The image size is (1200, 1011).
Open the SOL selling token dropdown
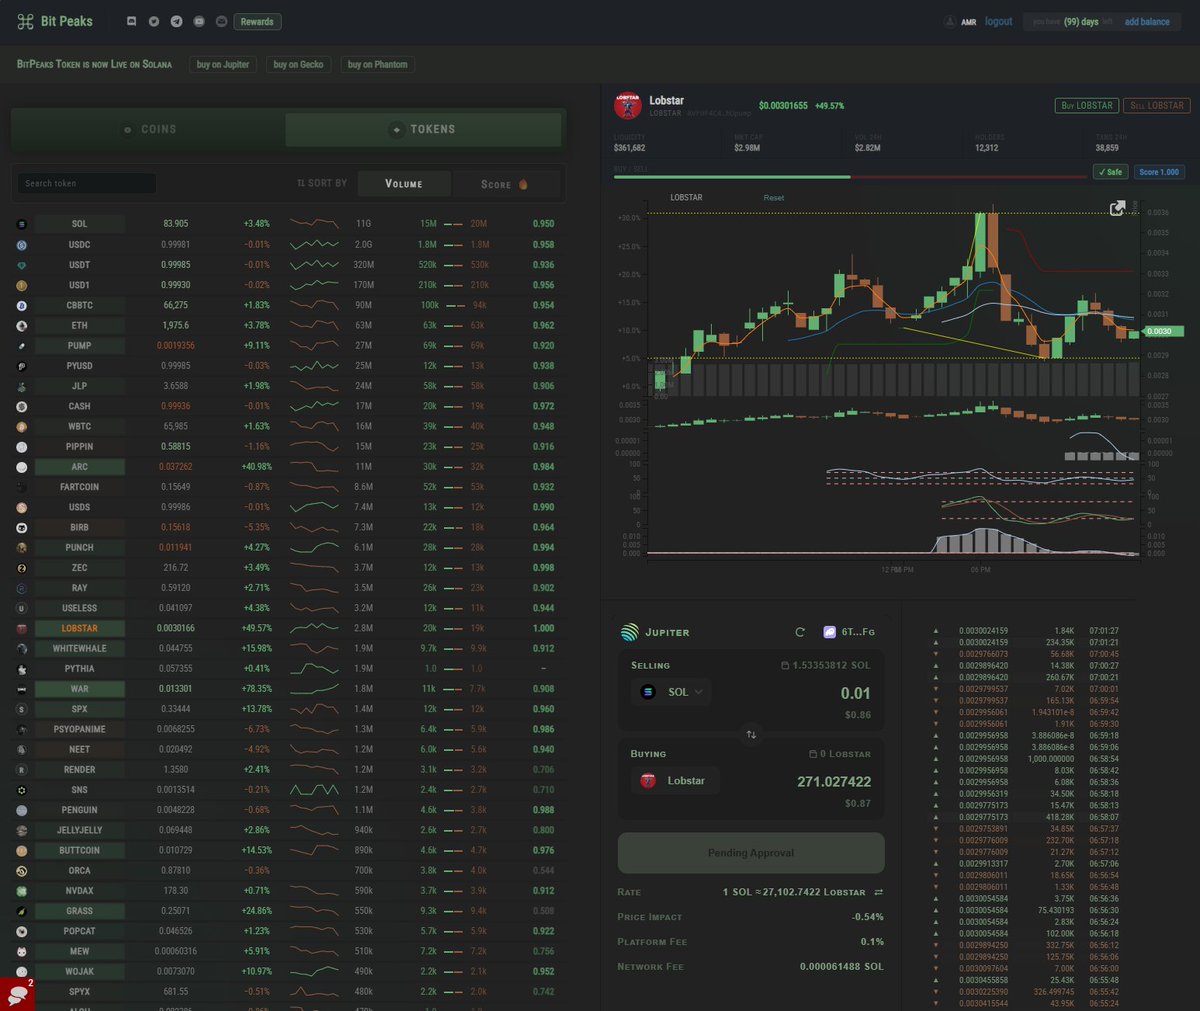click(671, 692)
